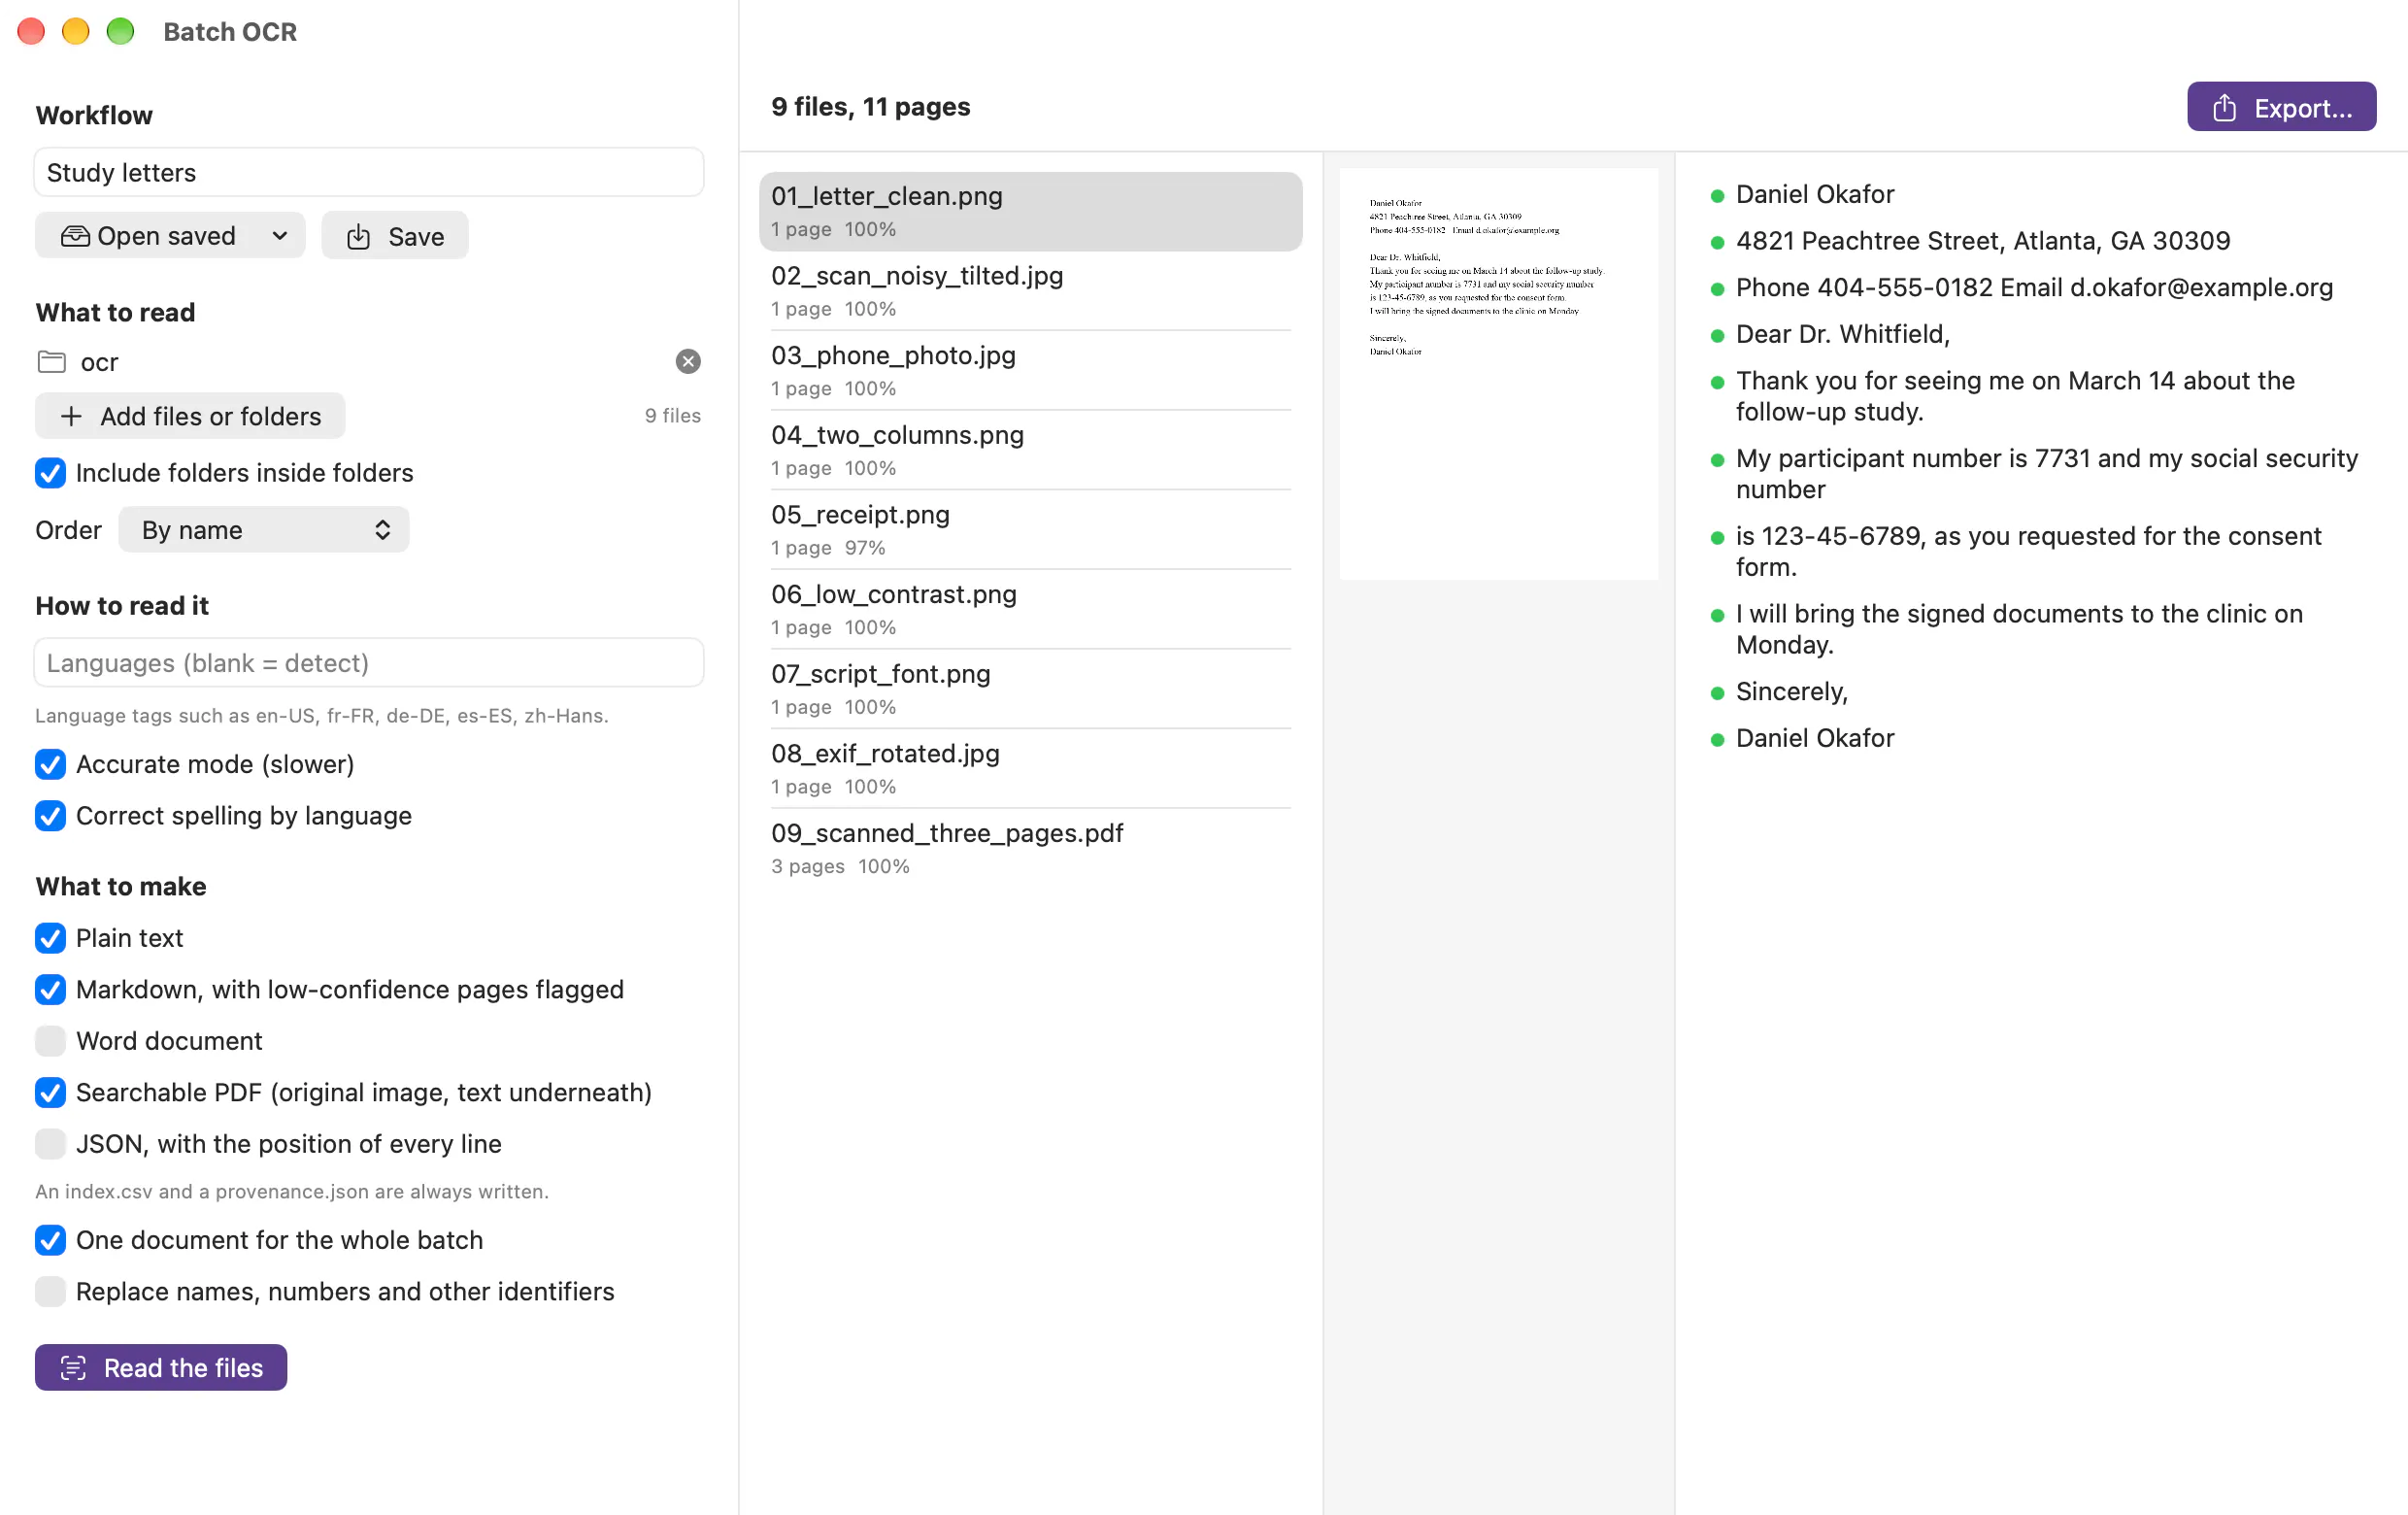Toggle One document for the whole batch
The width and height of the screenshot is (2408, 1515).
click(50, 1240)
